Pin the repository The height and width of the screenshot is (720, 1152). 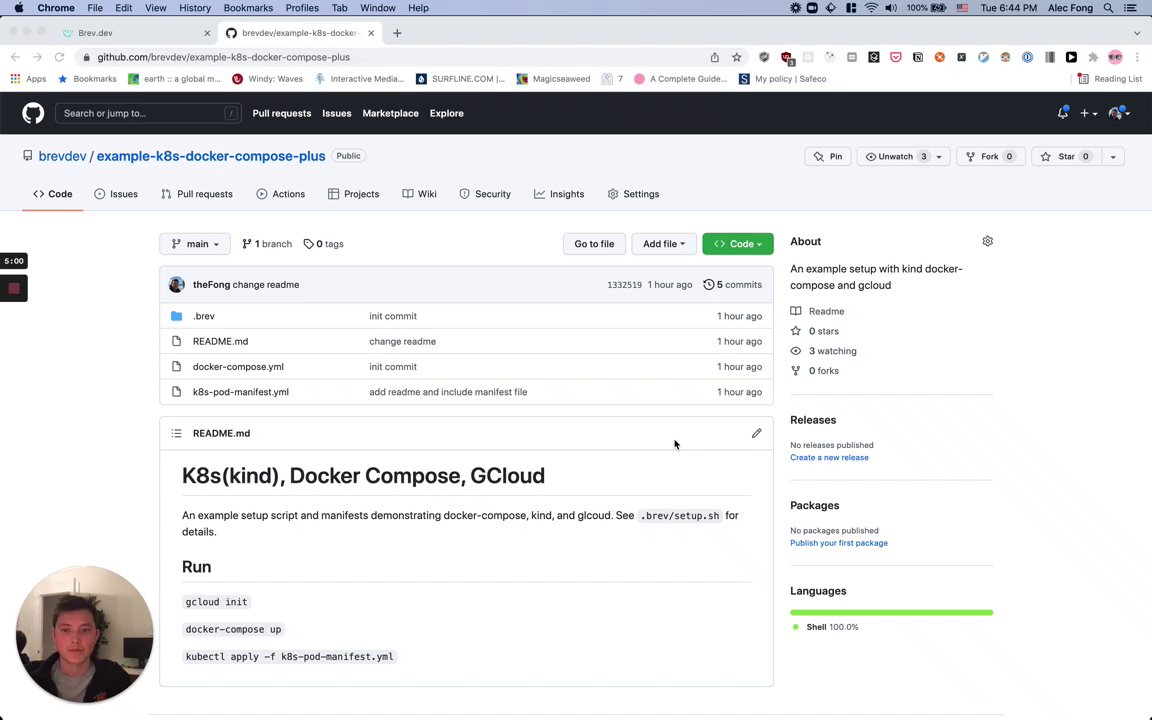pos(828,156)
